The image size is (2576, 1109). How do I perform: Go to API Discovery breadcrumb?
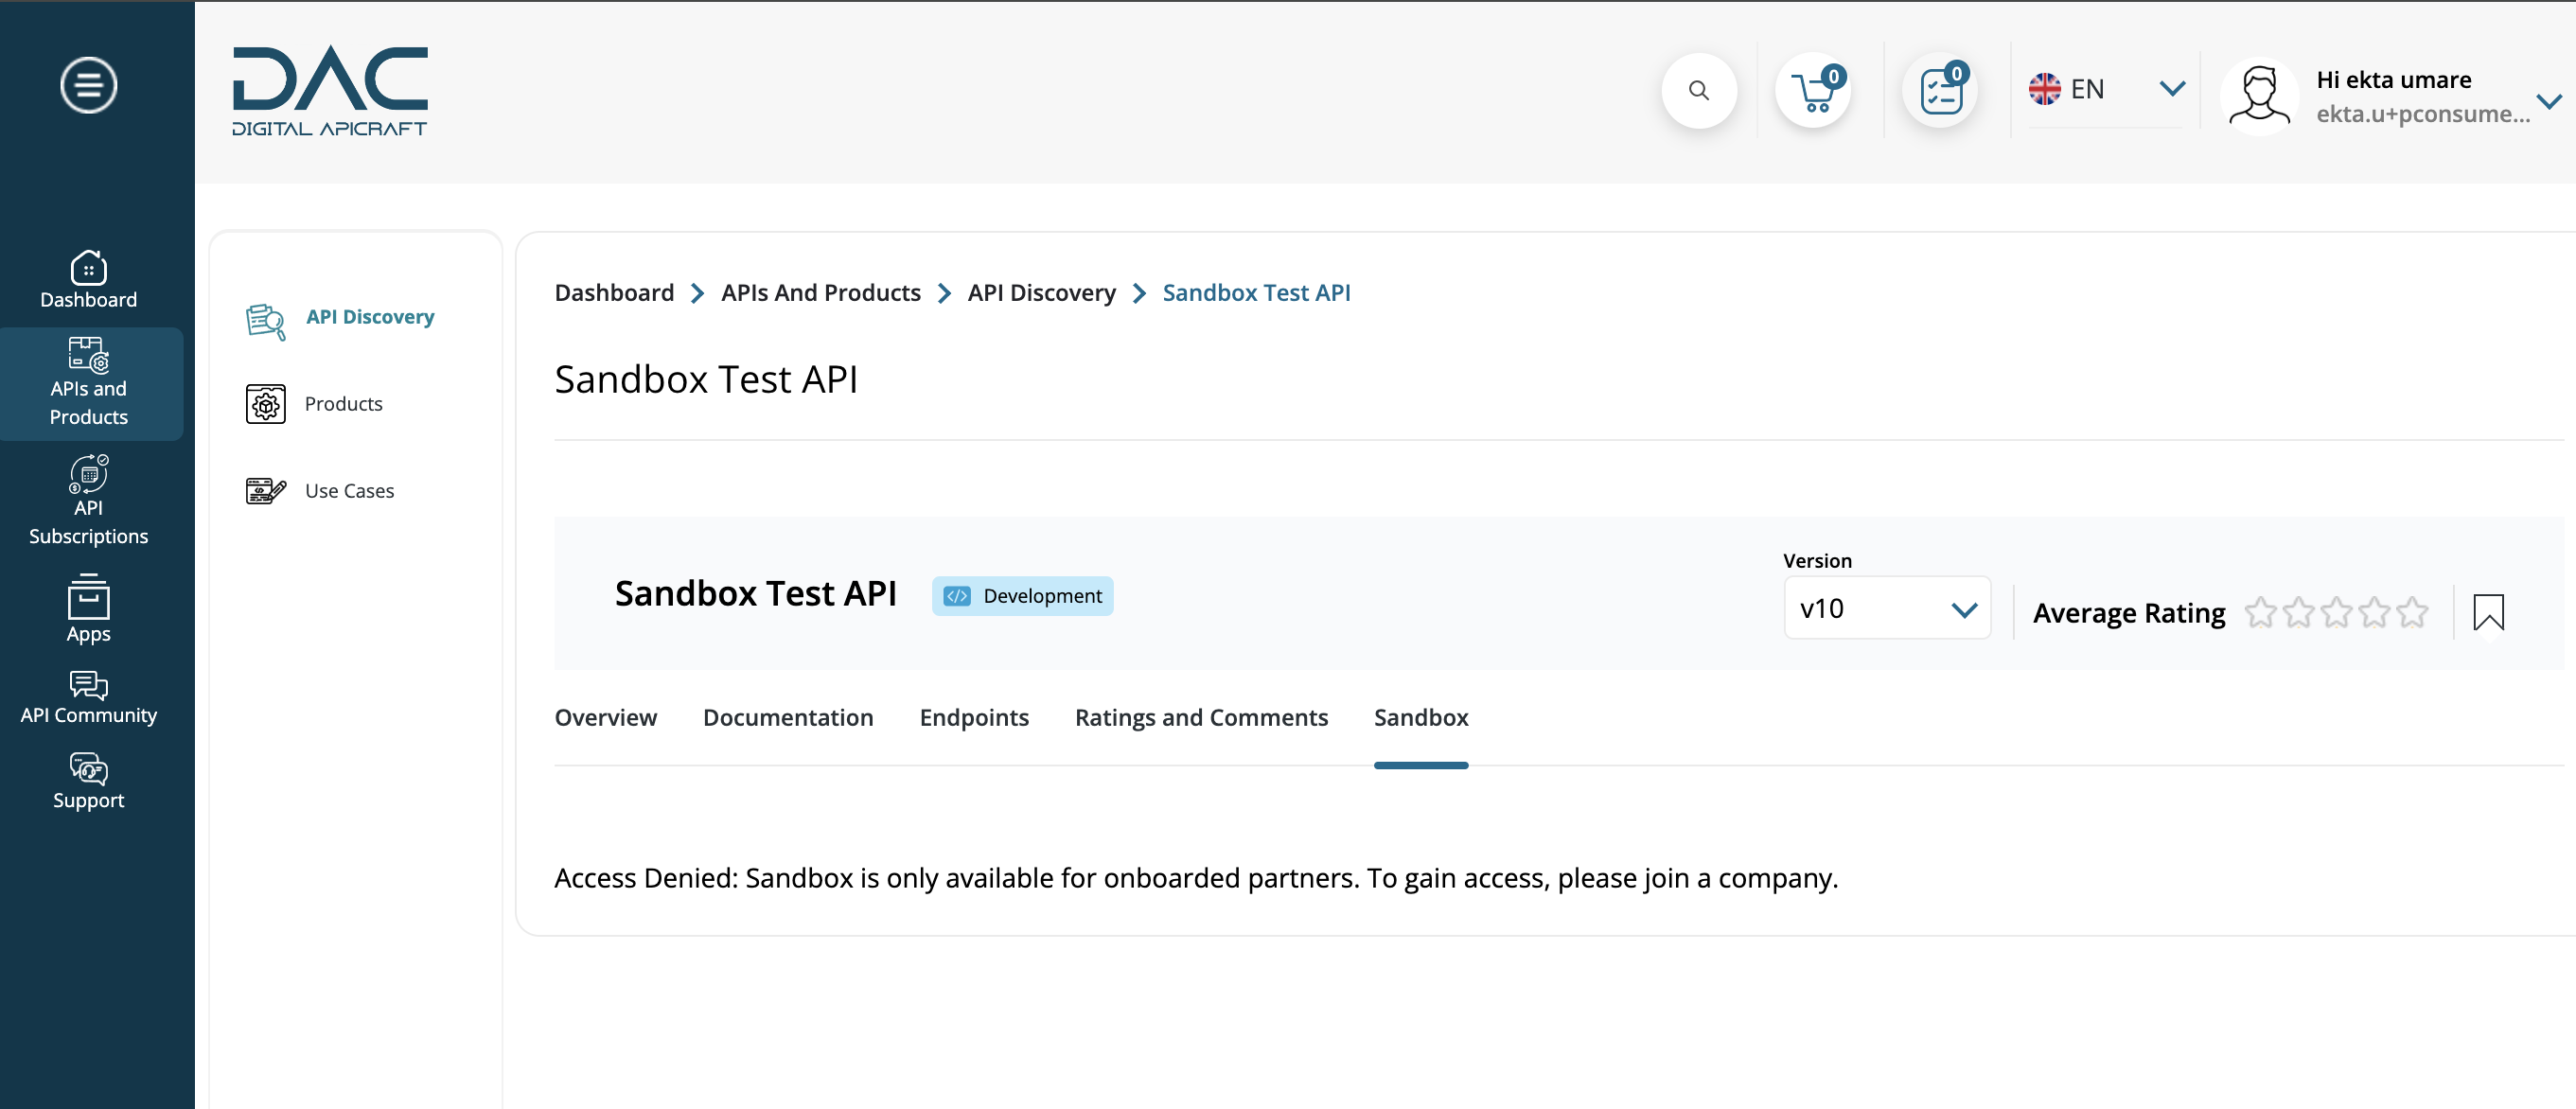(1041, 293)
